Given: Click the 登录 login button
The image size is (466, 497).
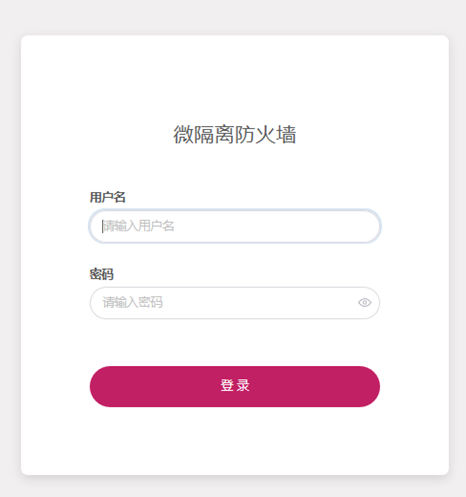Looking at the screenshot, I should tap(235, 386).
